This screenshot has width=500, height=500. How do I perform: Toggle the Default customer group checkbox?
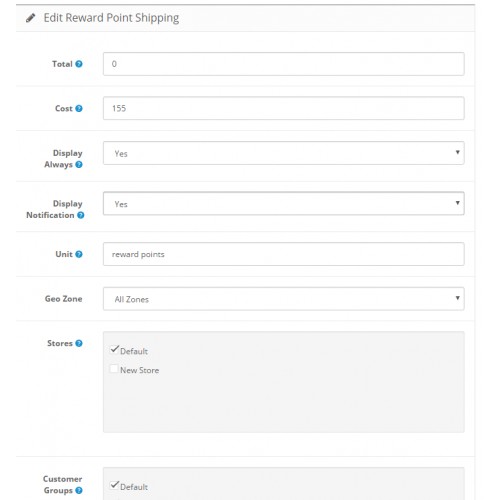(114, 486)
